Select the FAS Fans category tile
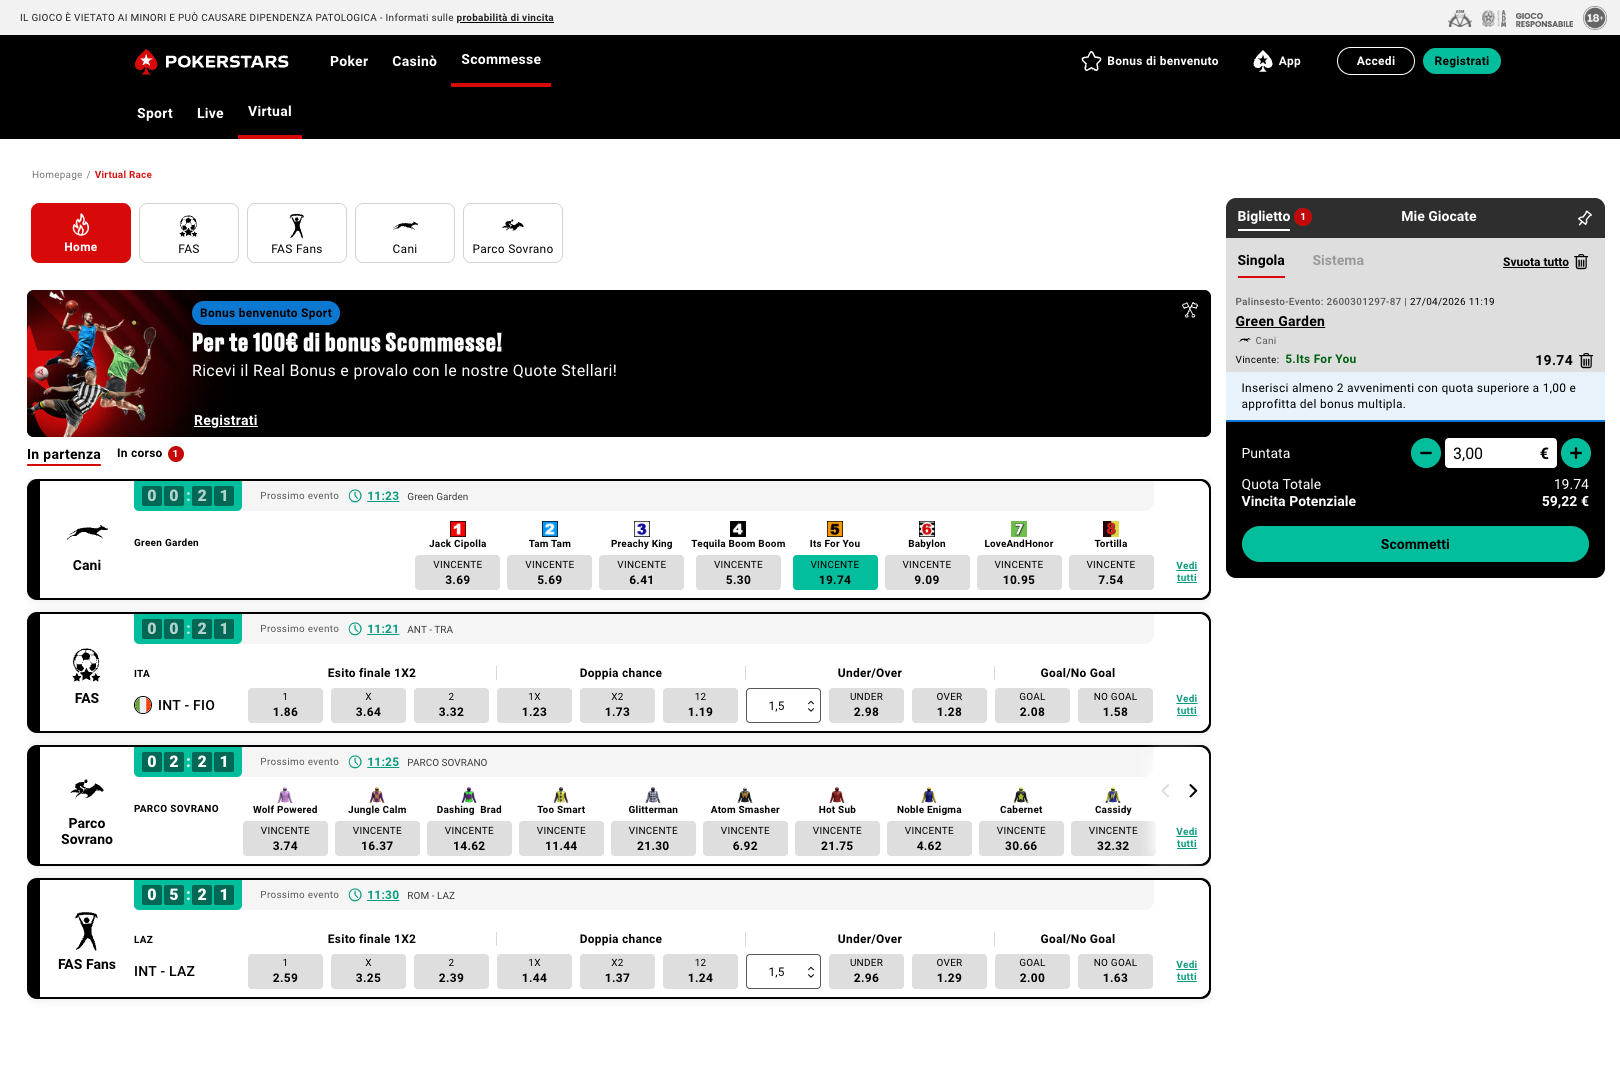This screenshot has height=1084, width=1620. point(297,233)
